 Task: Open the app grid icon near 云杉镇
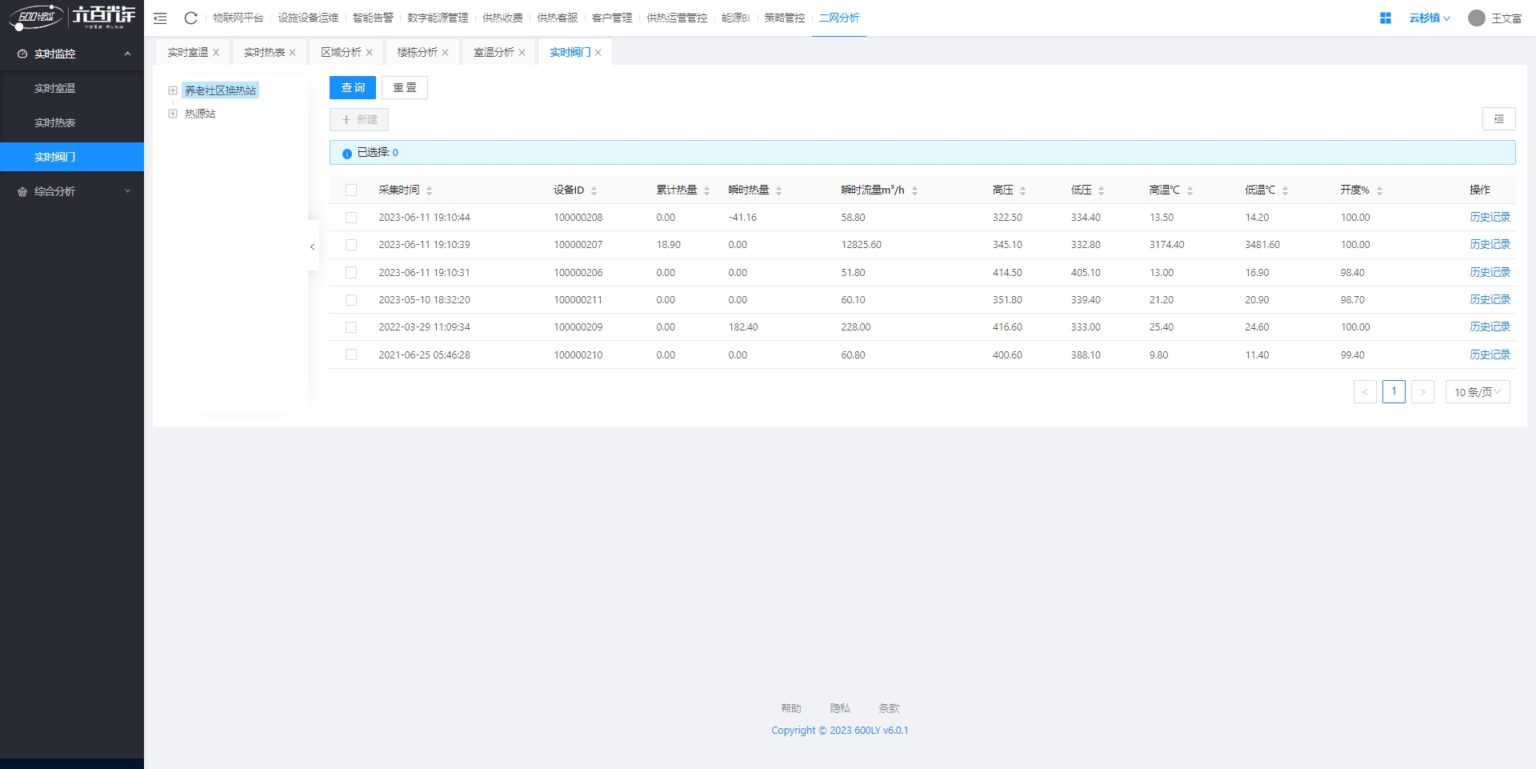1385,18
